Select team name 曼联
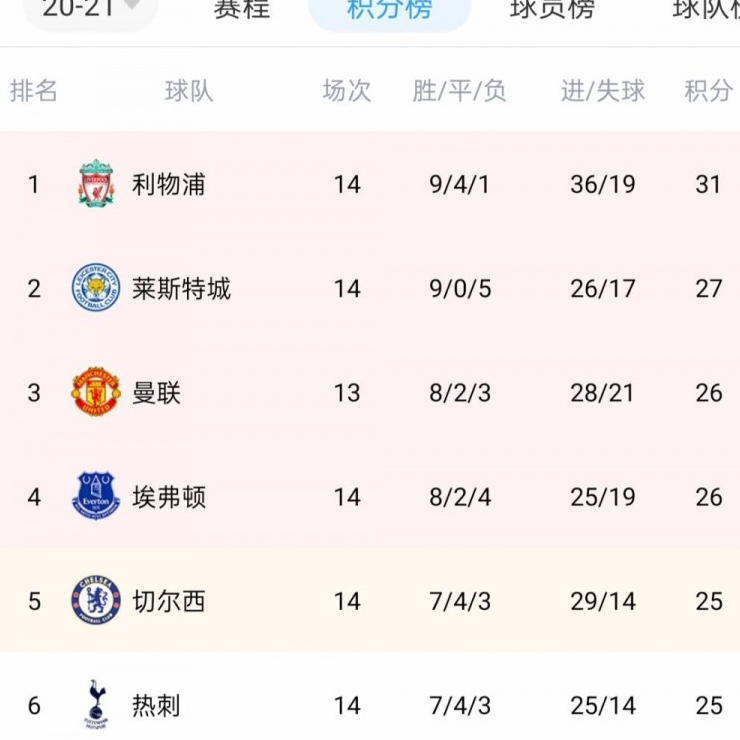 156,393
